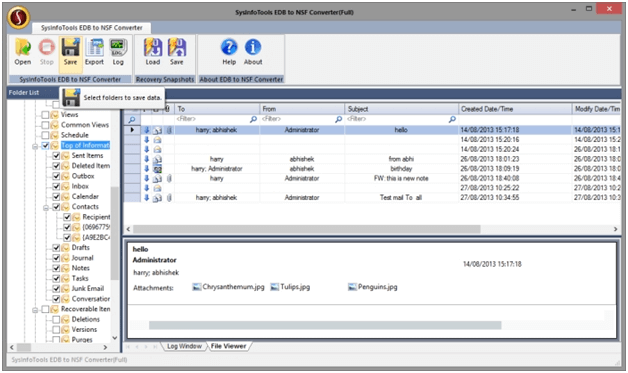The image size is (628, 373).
Task: Click the email list horizontal scrollbar
Action: point(306,229)
